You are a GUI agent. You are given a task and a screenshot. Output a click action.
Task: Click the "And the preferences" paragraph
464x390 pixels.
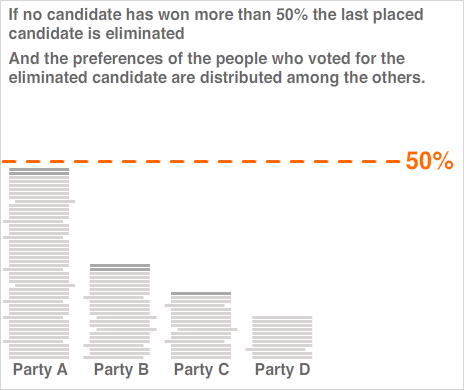(217, 68)
